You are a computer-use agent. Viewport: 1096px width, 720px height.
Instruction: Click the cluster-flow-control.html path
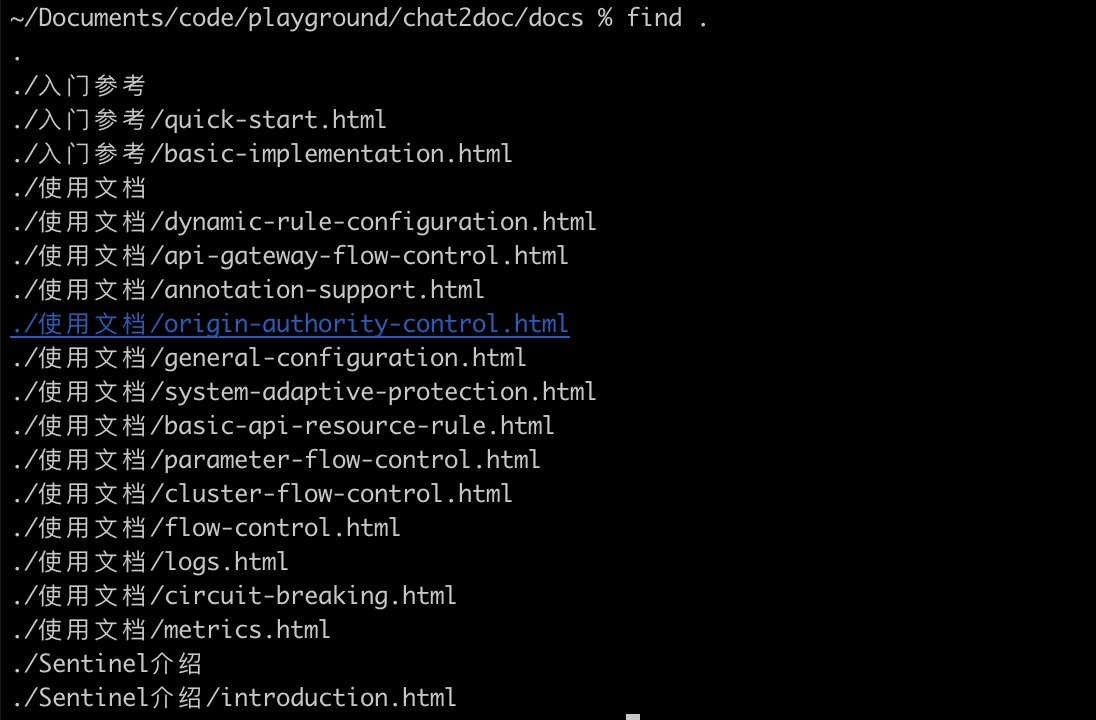pyautogui.click(x=263, y=494)
